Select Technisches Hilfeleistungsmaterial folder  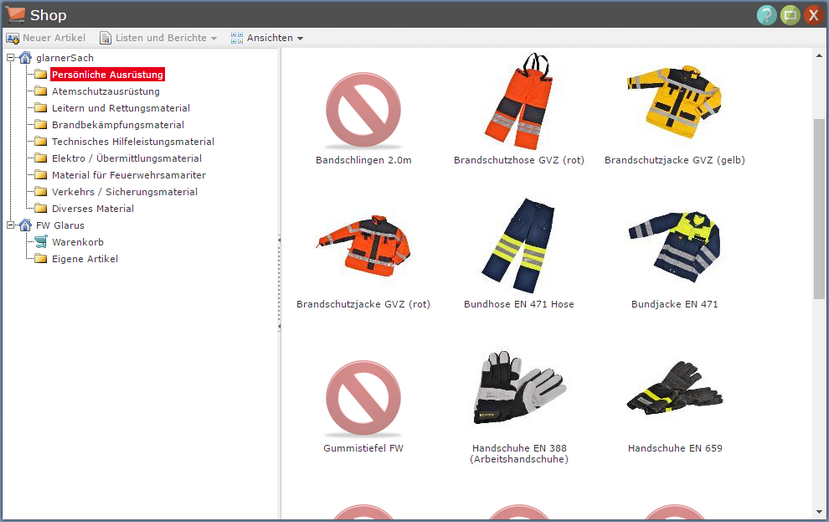(x=133, y=142)
